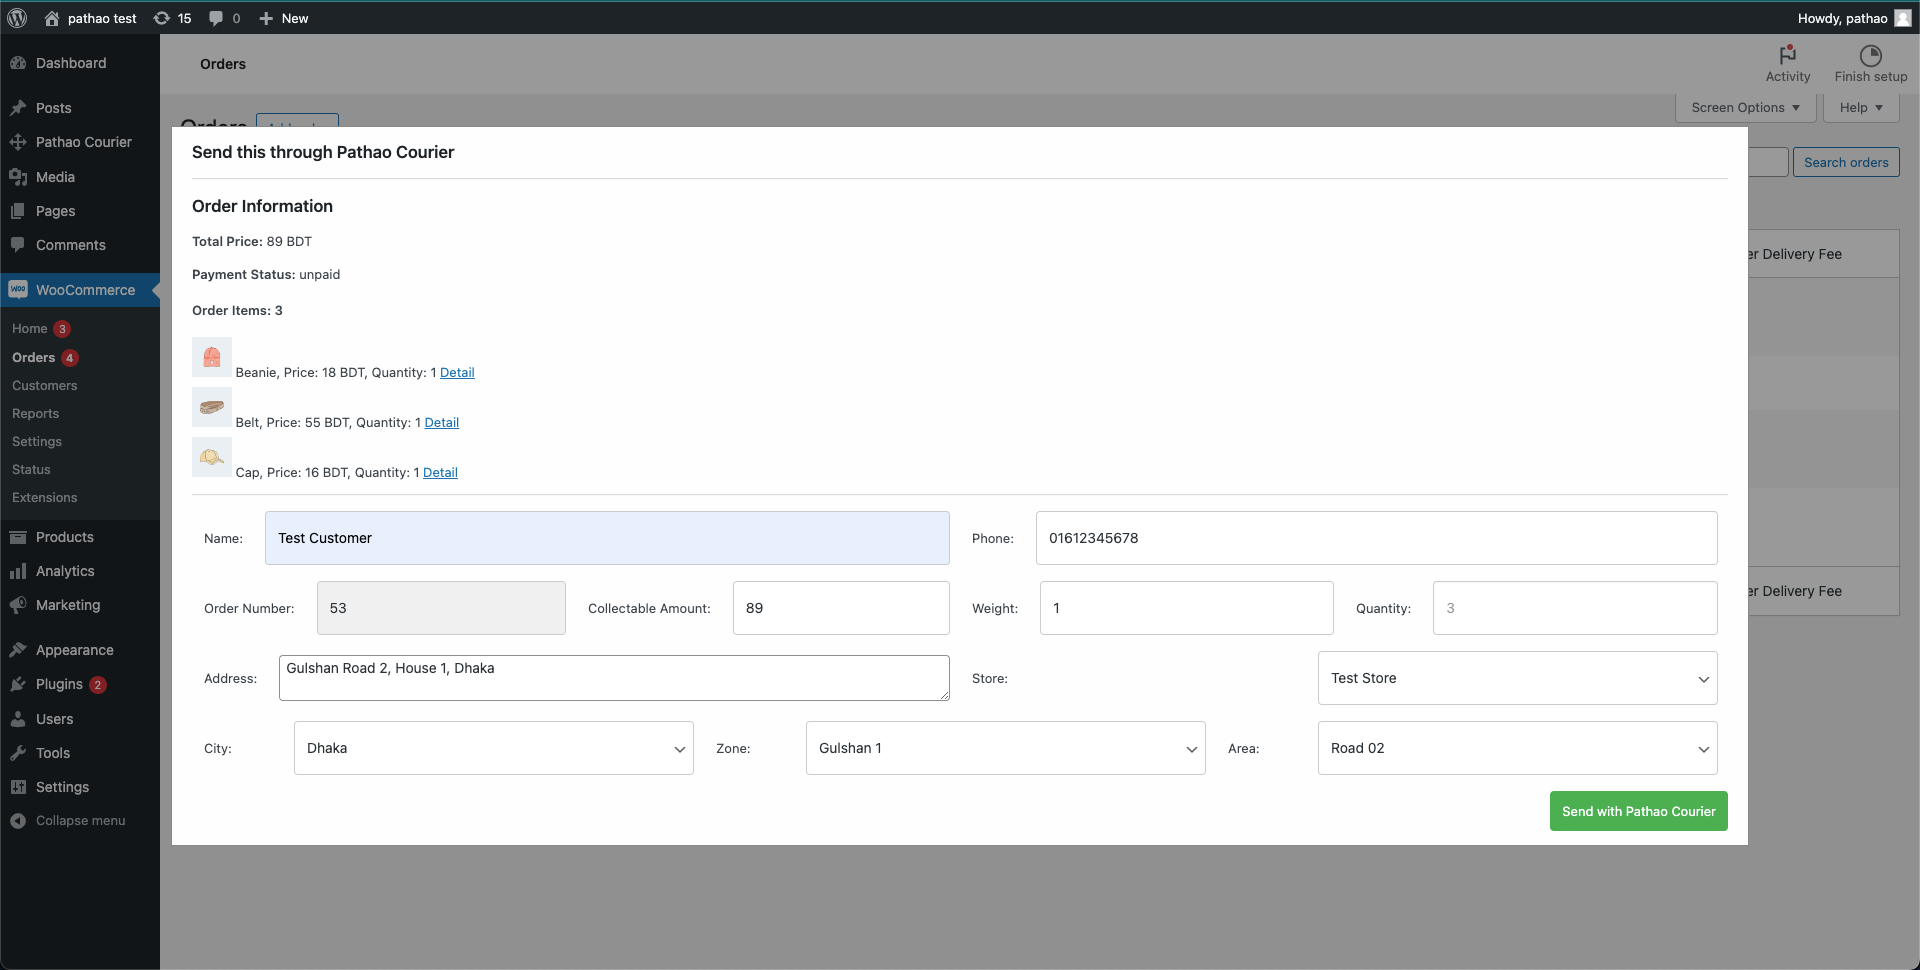Expand the Zone dropdown showing Gulshan 1

1005,748
